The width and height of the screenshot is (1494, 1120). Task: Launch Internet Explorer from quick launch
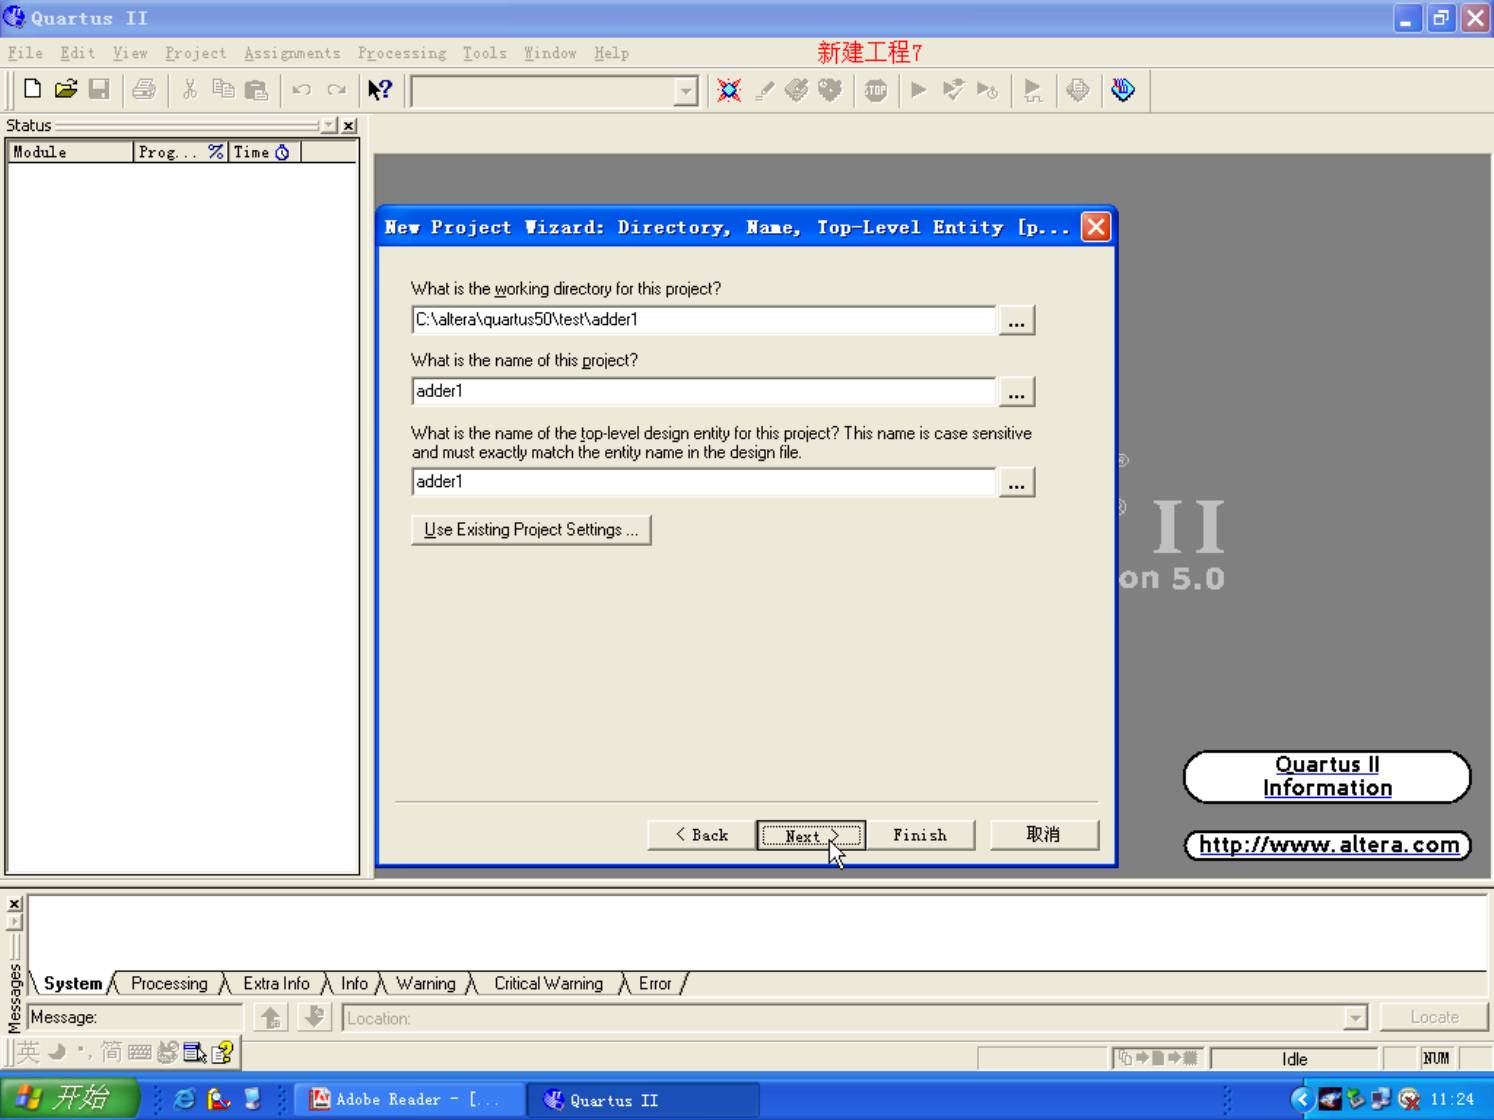coord(185,1099)
